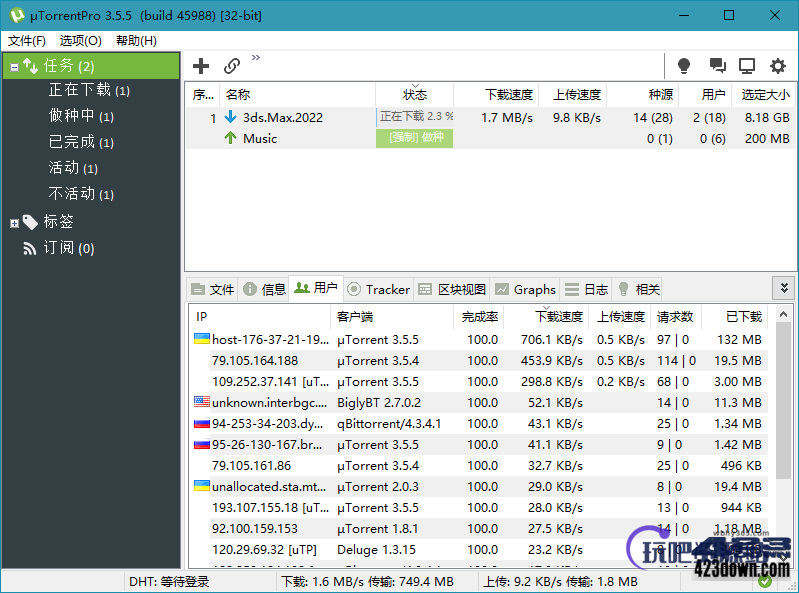The height and width of the screenshot is (593, 799).
Task: Select 已完成 (1) category
Action: pos(81,142)
